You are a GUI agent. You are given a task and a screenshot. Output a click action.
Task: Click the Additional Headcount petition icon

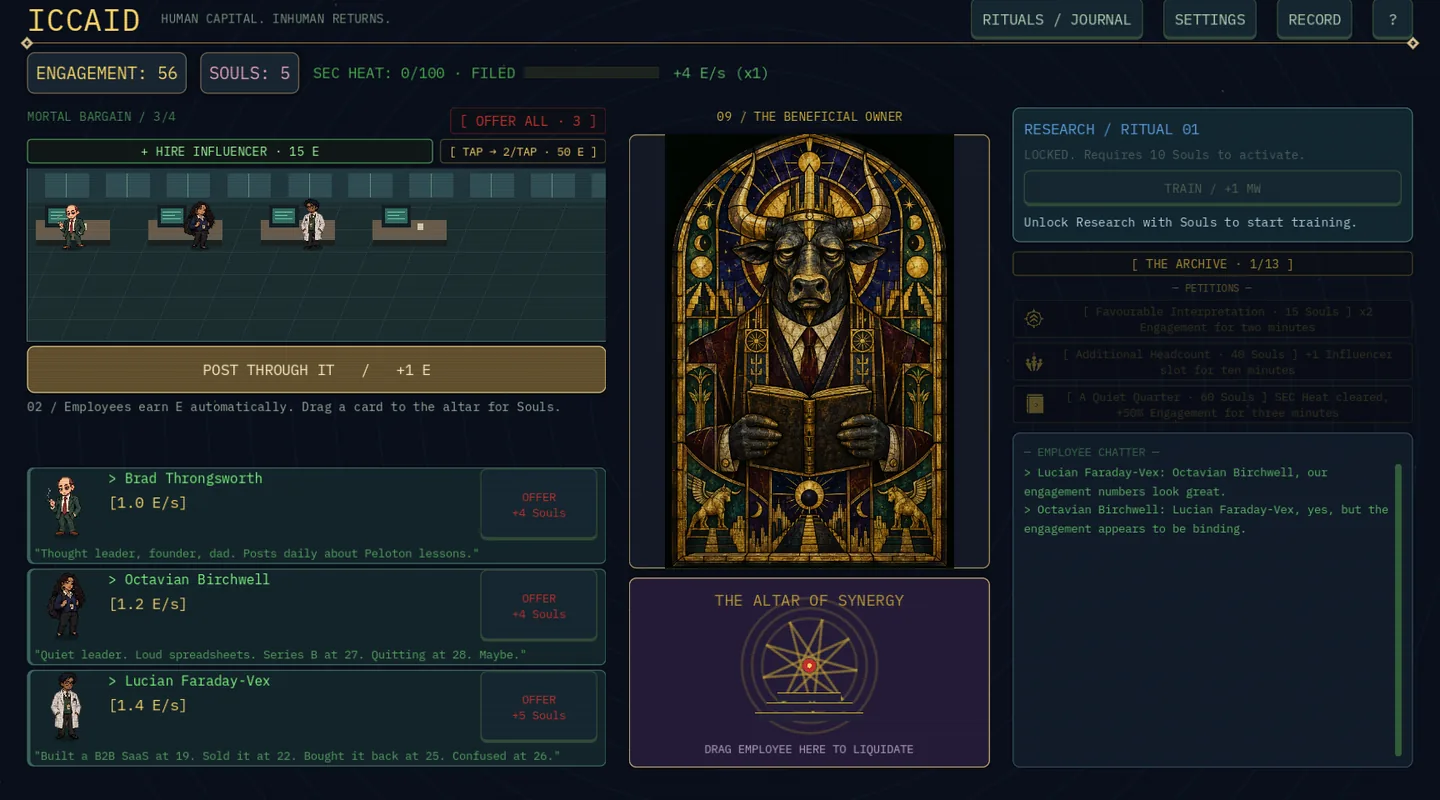pos(1034,362)
